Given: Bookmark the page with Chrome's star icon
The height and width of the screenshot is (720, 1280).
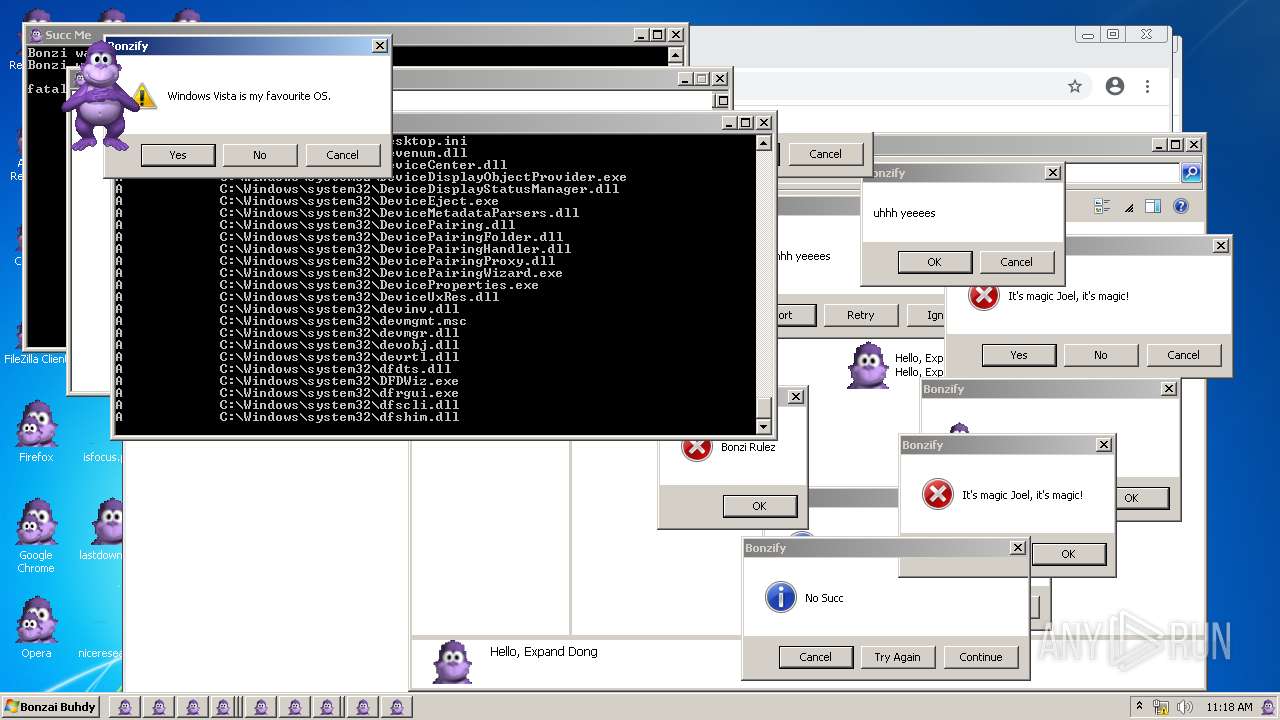Looking at the screenshot, I should point(1075,86).
